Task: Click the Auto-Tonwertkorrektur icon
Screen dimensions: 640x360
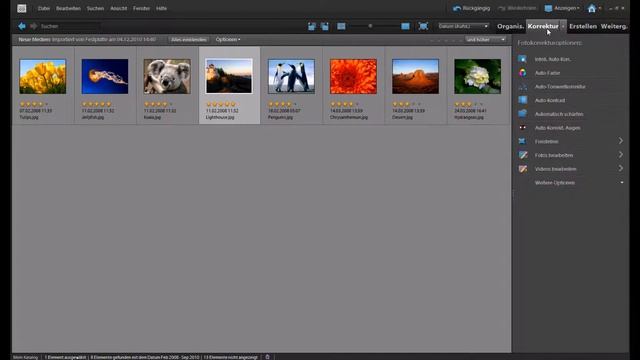Action: [x=522, y=87]
